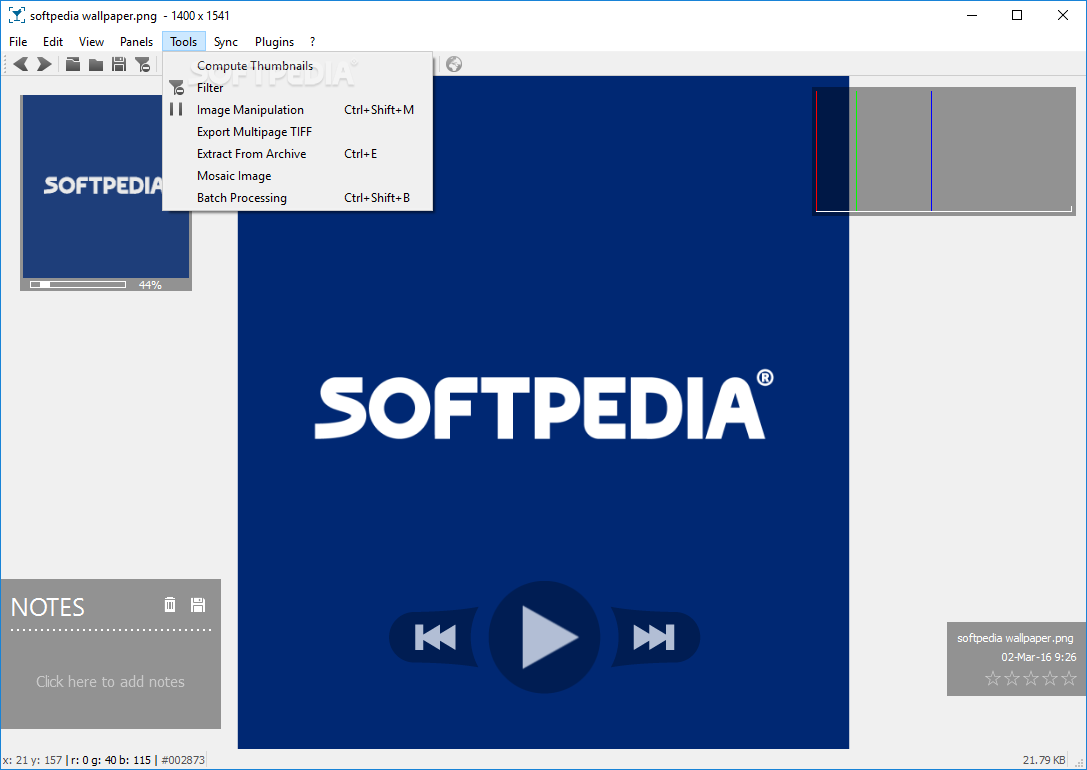This screenshot has width=1087, height=770.
Task: Rate the image two stars
Action: point(1012,678)
